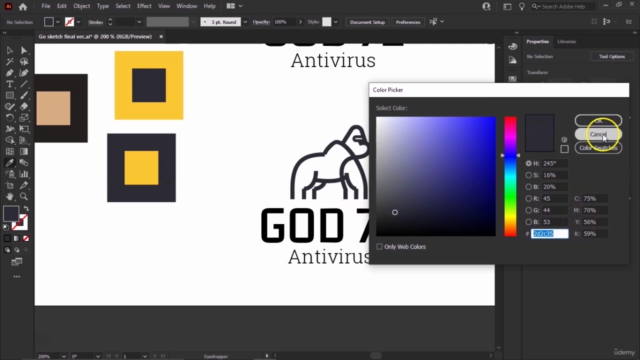
Task: Click the Document Setup button
Action: pyautogui.click(x=367, y=22)
